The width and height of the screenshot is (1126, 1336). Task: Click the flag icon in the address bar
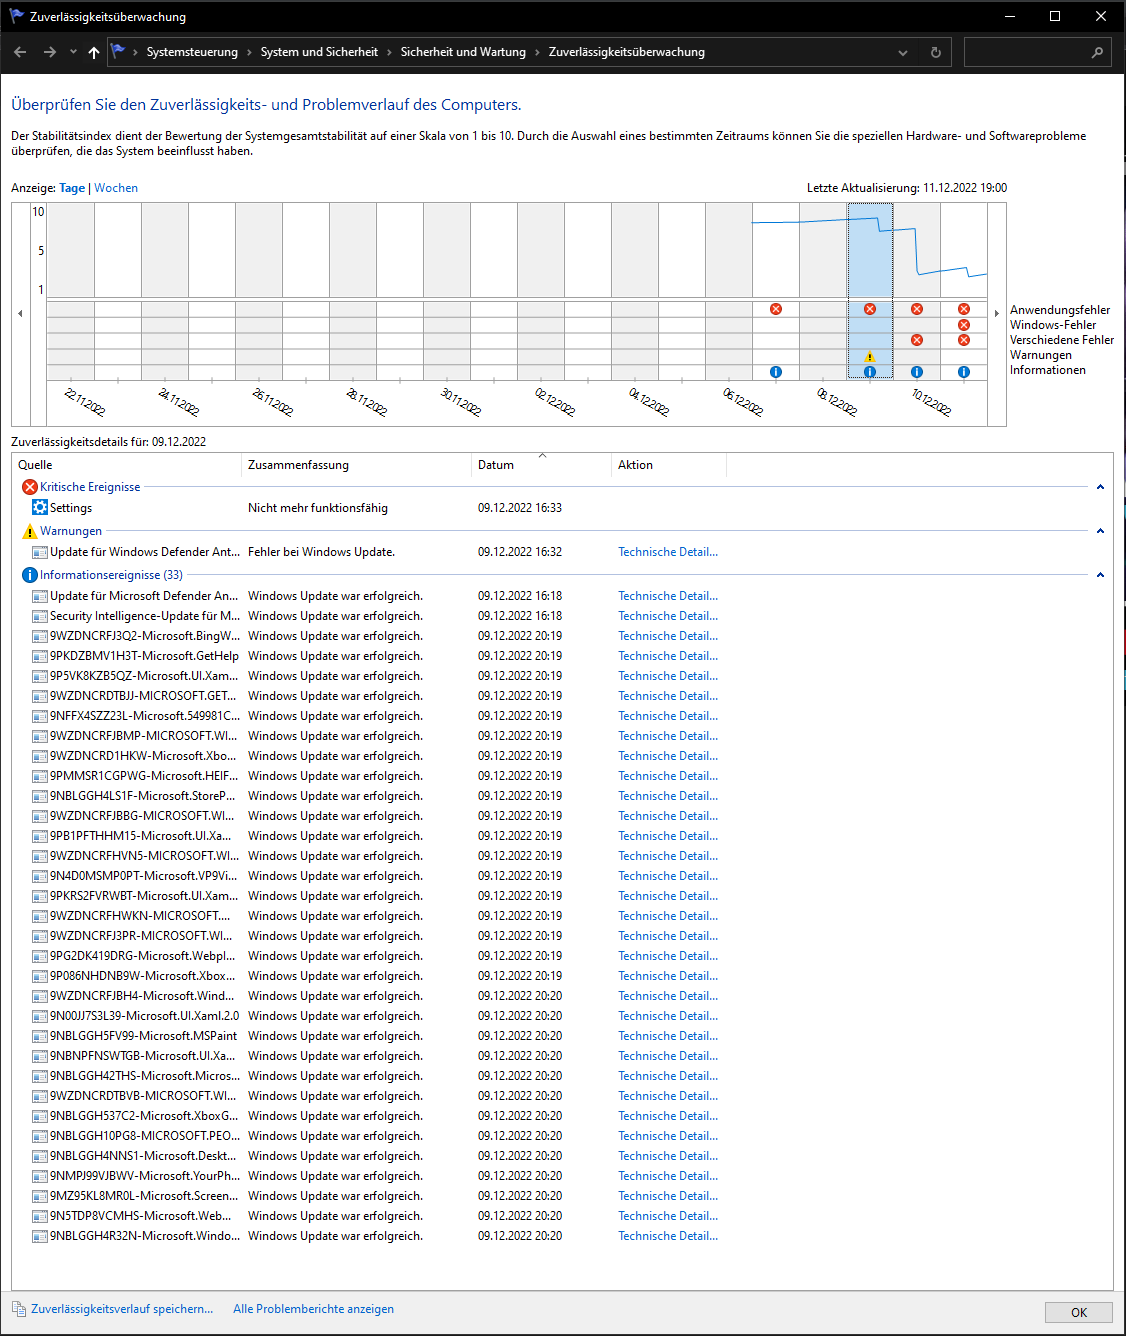coord(119,51)
